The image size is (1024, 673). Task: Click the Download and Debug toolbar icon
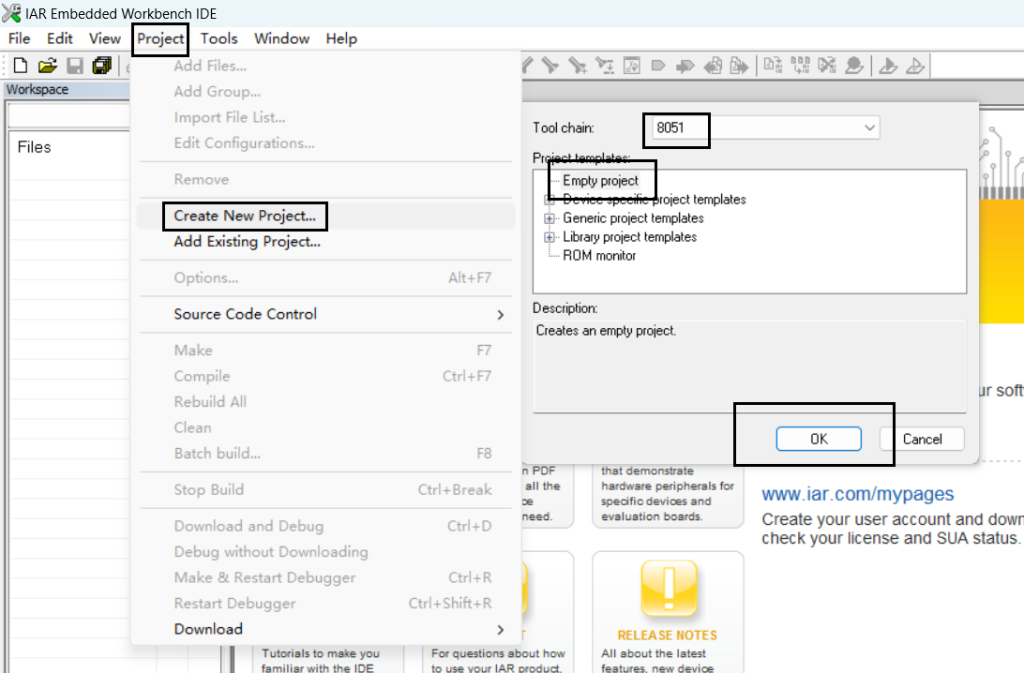pyautogui.click(x=887, y=66)
